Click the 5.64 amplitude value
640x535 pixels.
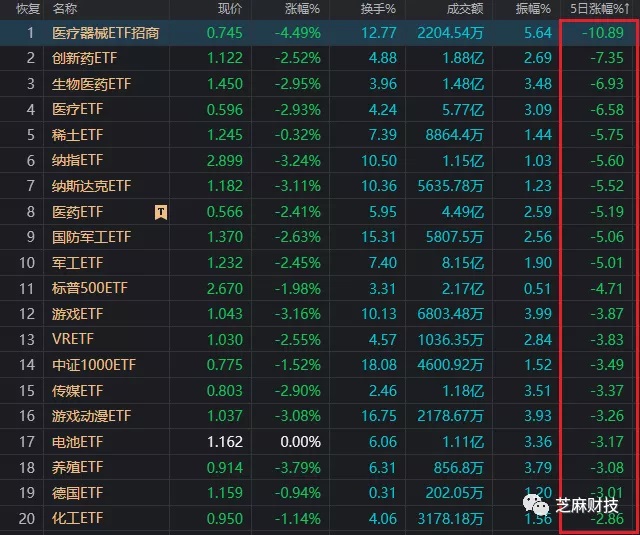pos(538,33)
